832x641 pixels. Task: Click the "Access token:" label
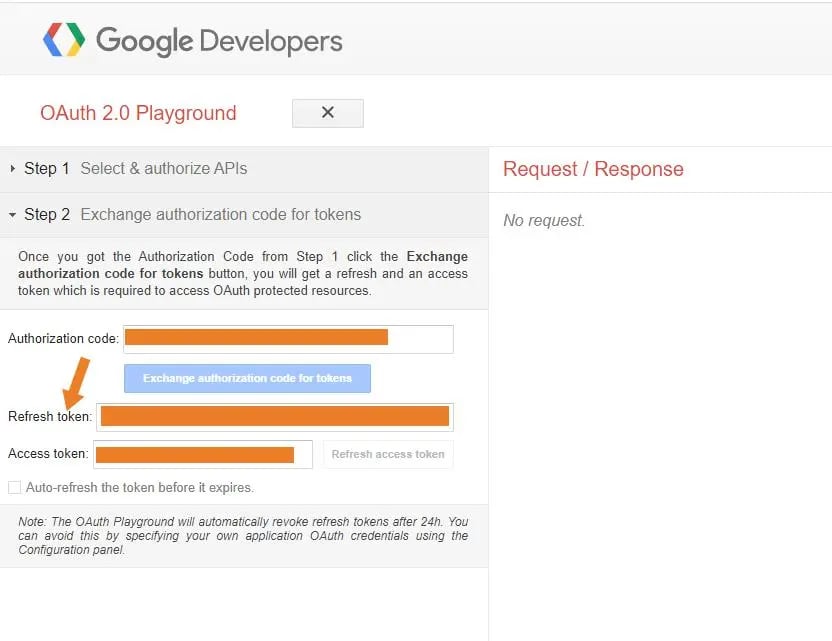click(x=48, y=454)
